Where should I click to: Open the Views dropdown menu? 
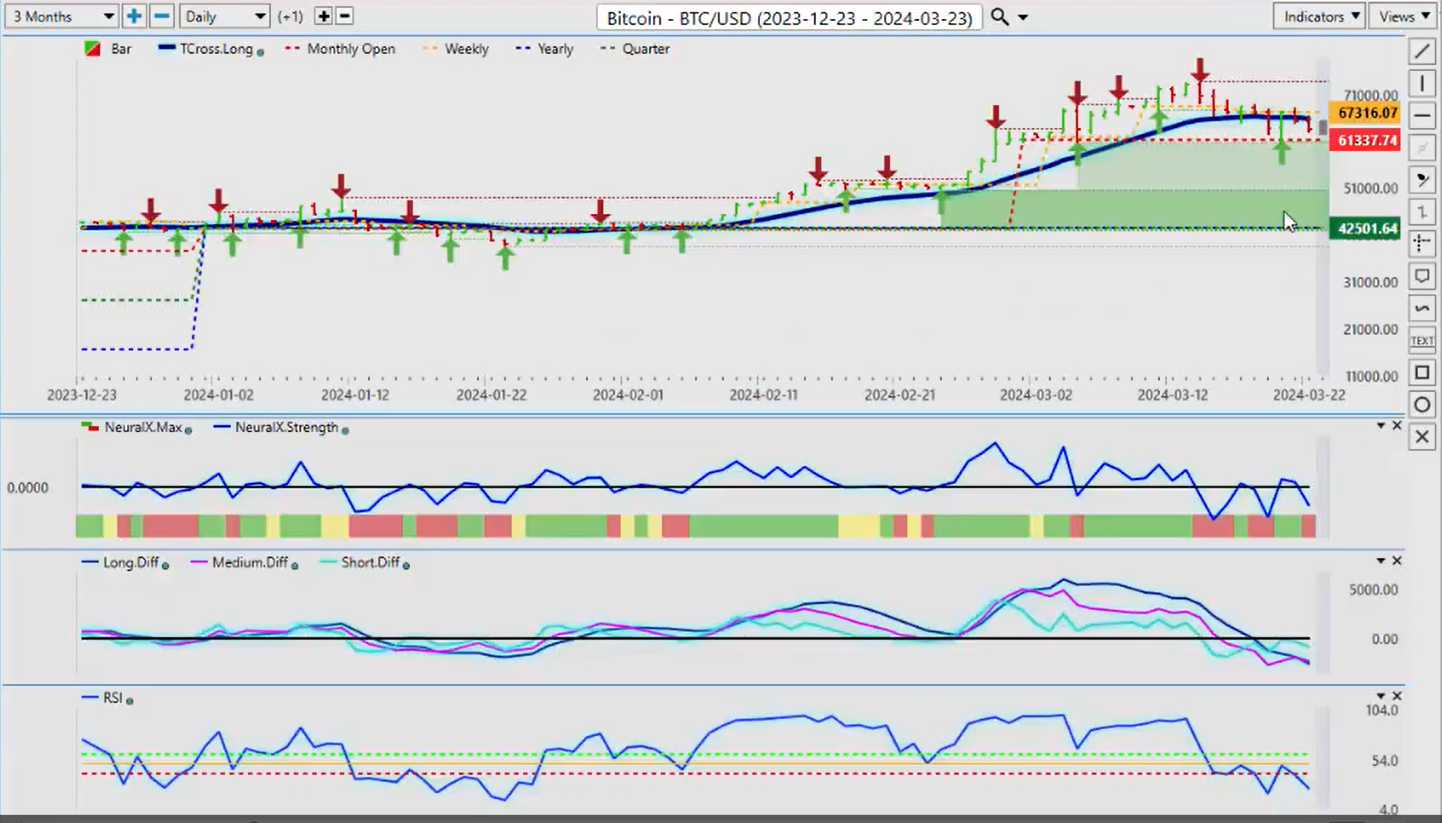point(1404,16)
